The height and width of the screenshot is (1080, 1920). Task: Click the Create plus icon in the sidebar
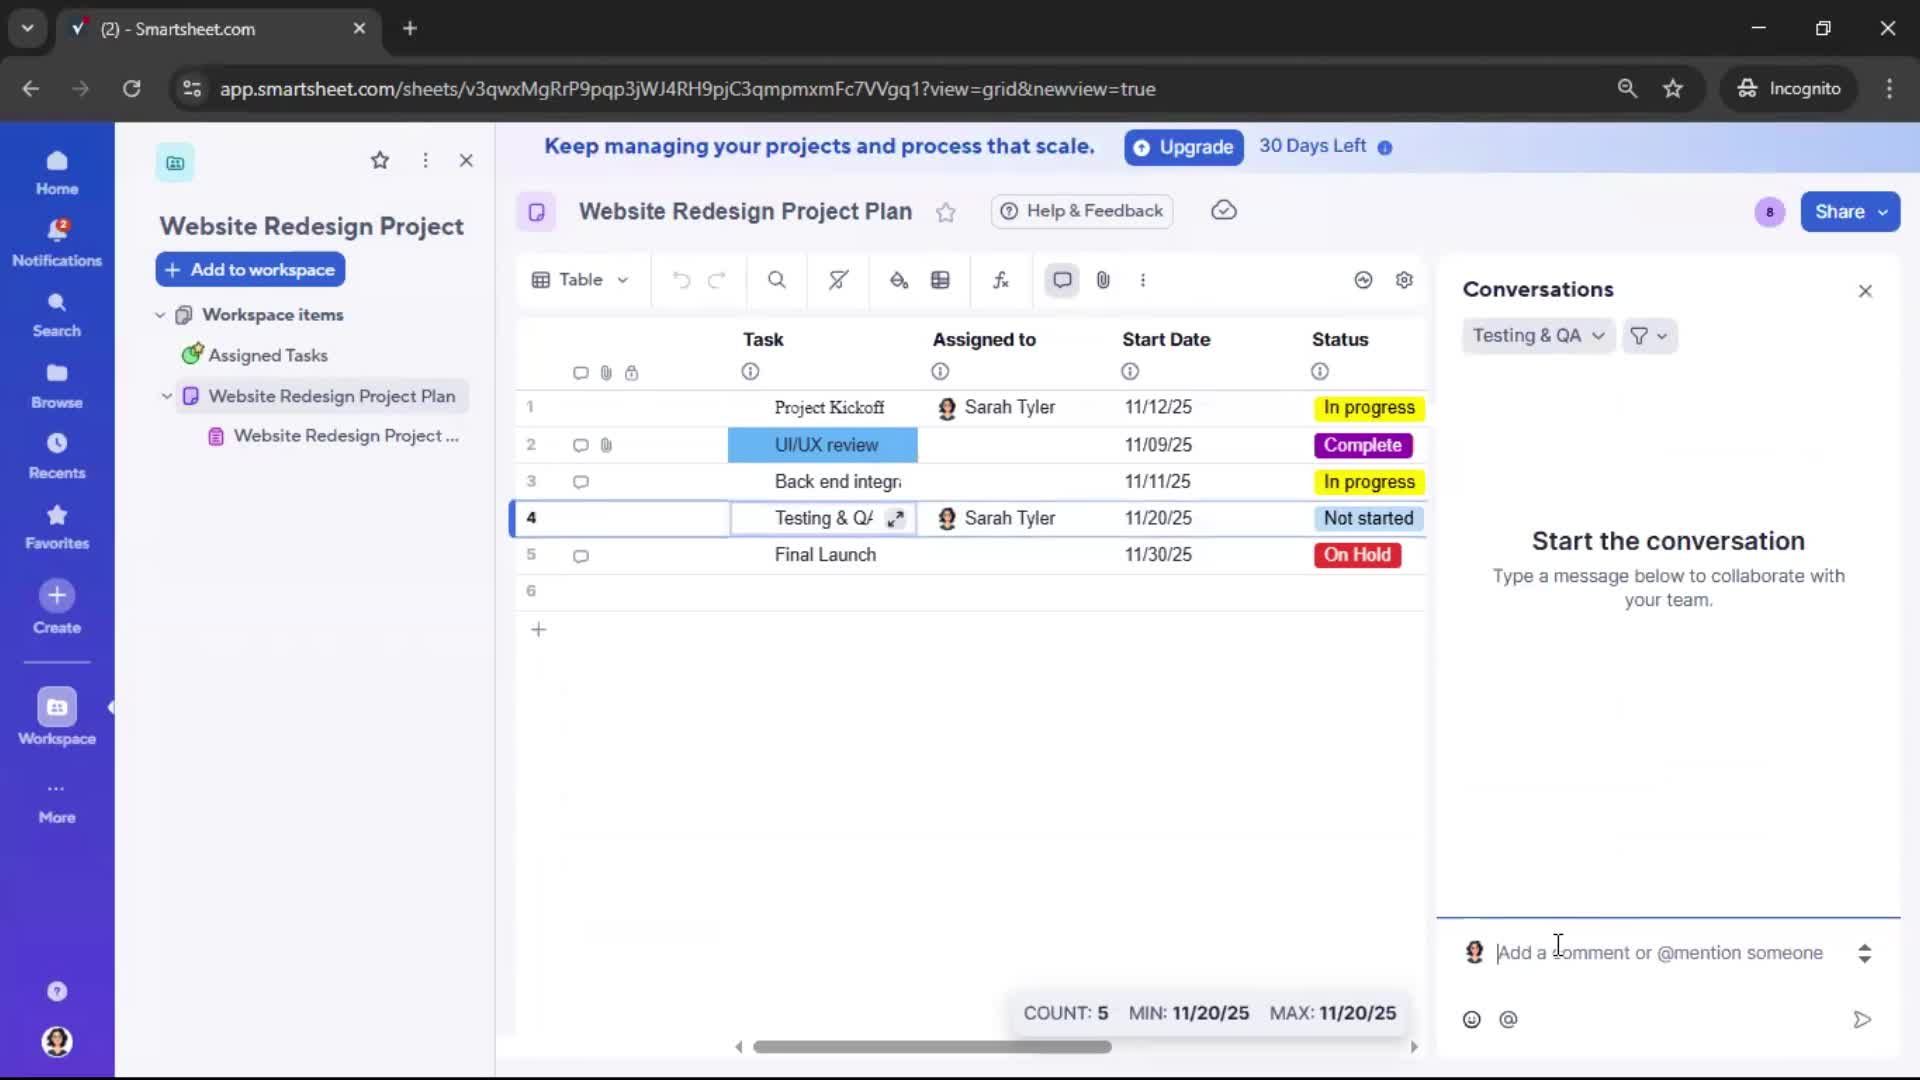pos(57,601)
